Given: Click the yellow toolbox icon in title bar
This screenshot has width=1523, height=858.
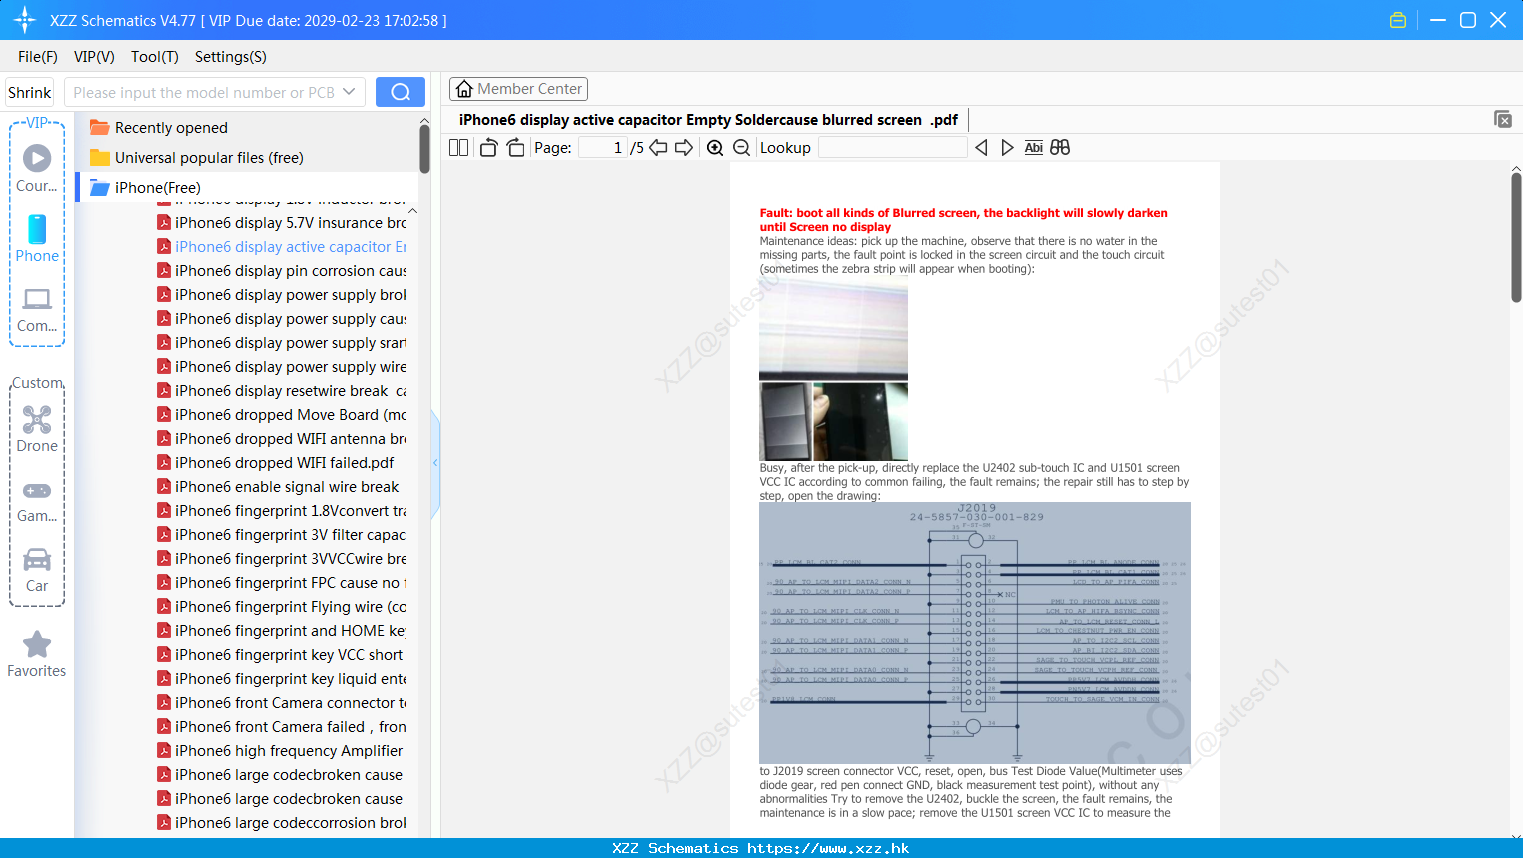Looking at the screenshot, I should (x=1398, y=20).
